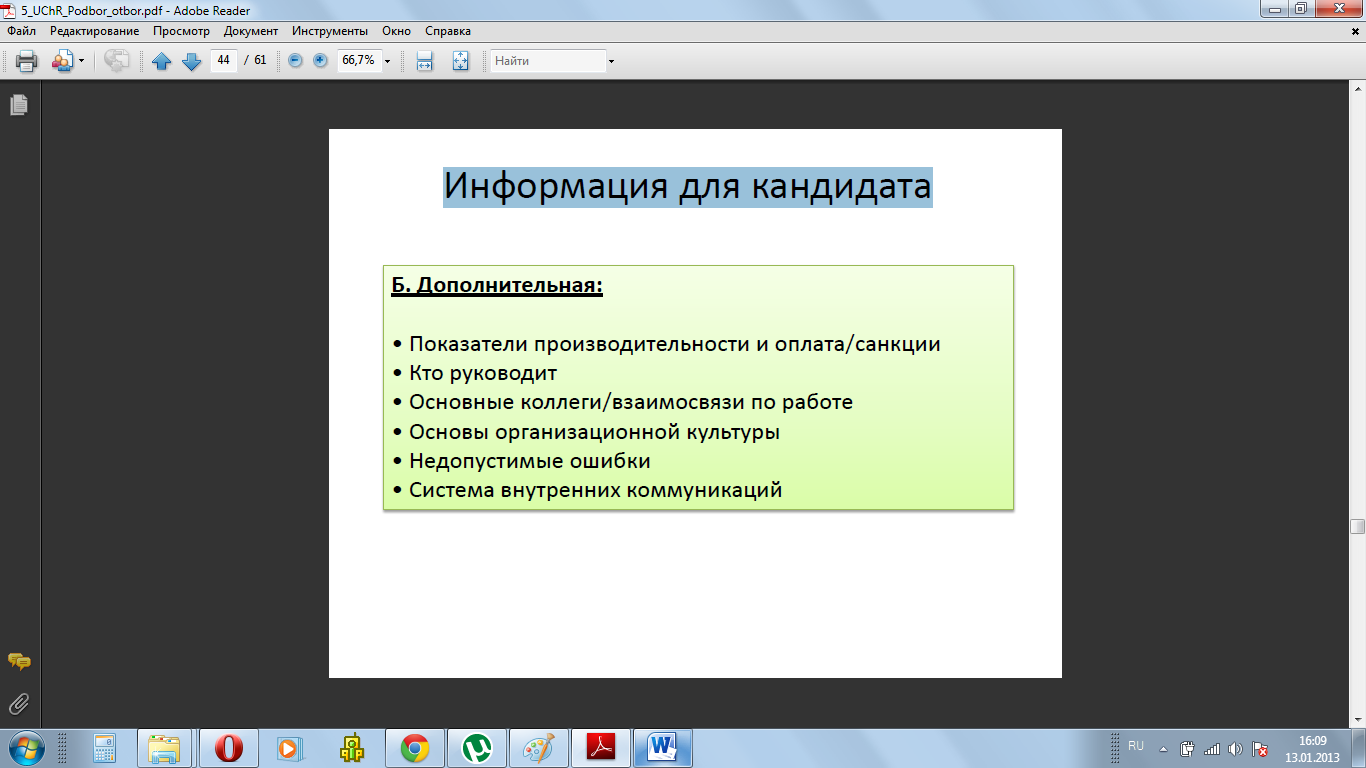Click the zoom value field showing 66,7%
This screenshot has height=768, width=1366.
358,60
